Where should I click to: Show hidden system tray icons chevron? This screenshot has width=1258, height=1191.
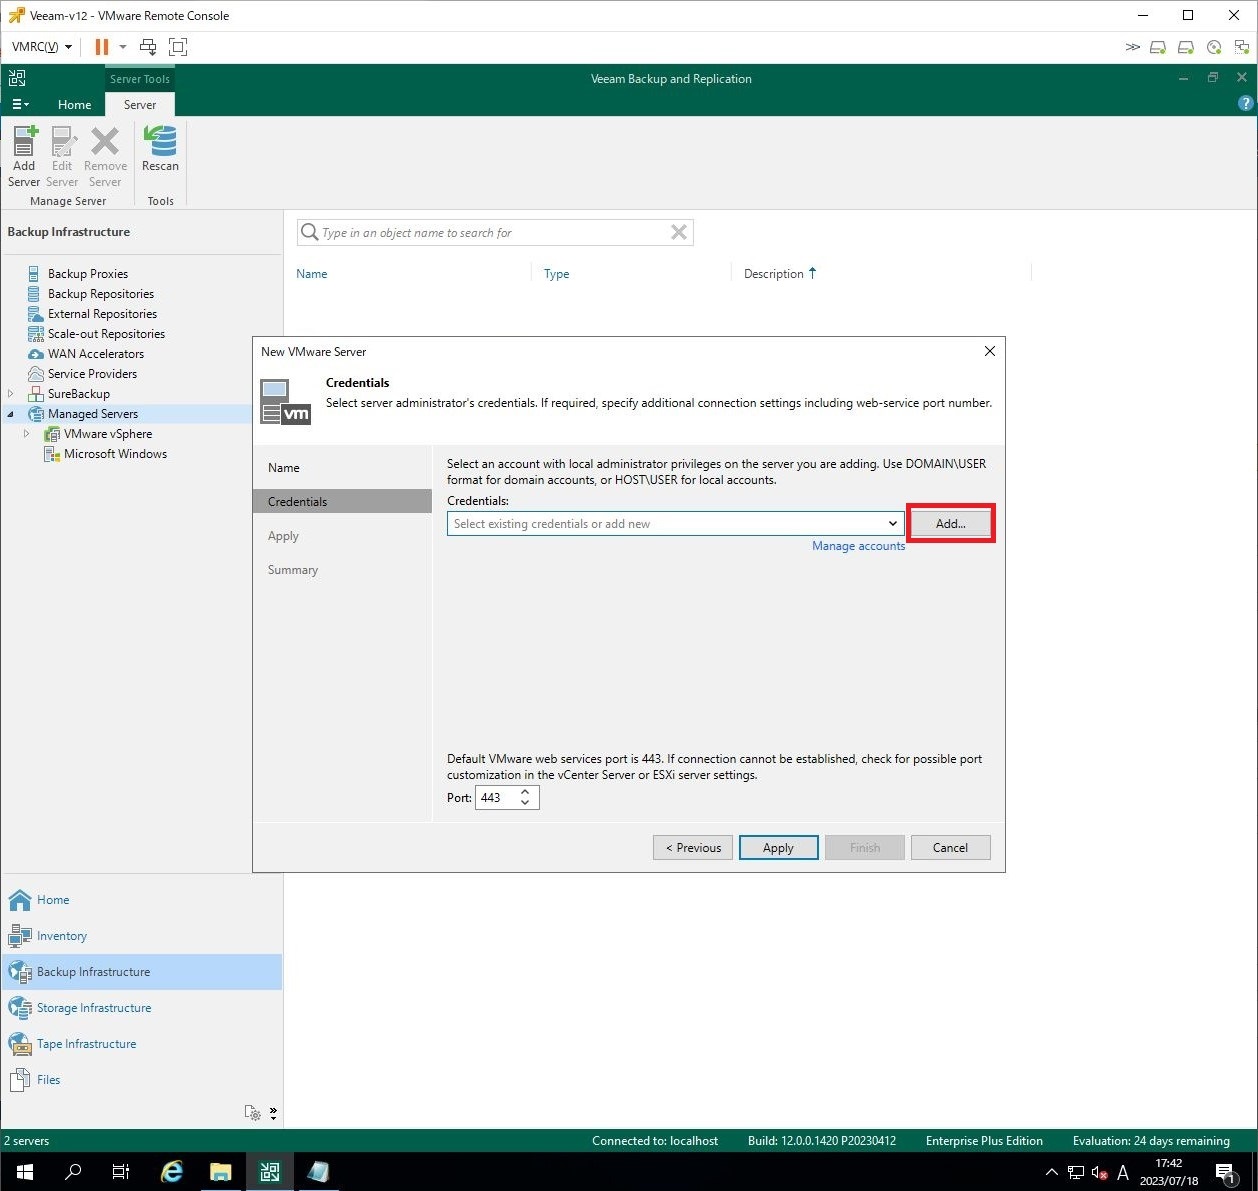[1051, 1172]
